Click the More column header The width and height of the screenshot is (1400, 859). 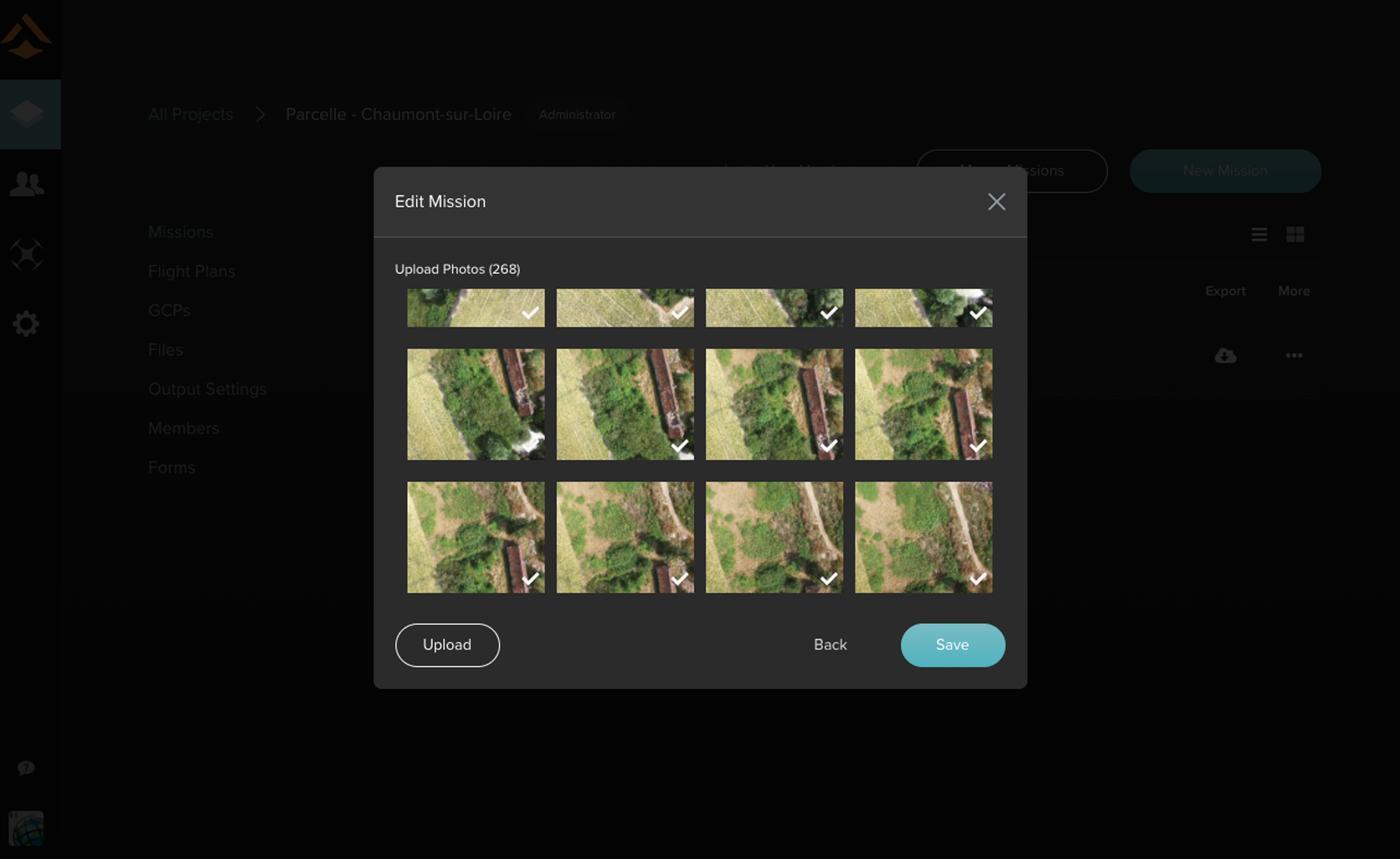point(1294,291)
